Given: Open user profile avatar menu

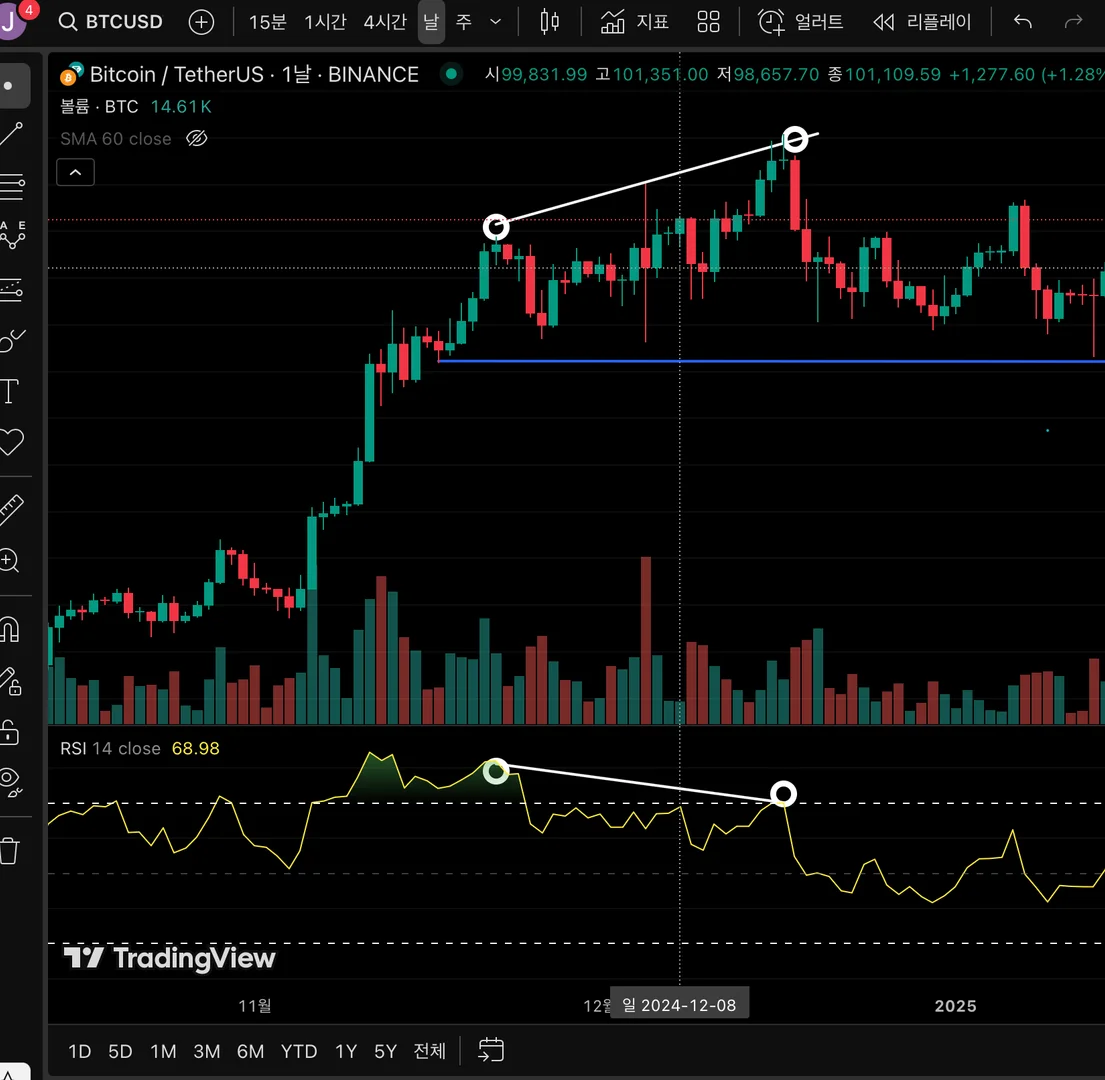Looking at the screenshot, I should pyautogui.click(x=12, y=20).
